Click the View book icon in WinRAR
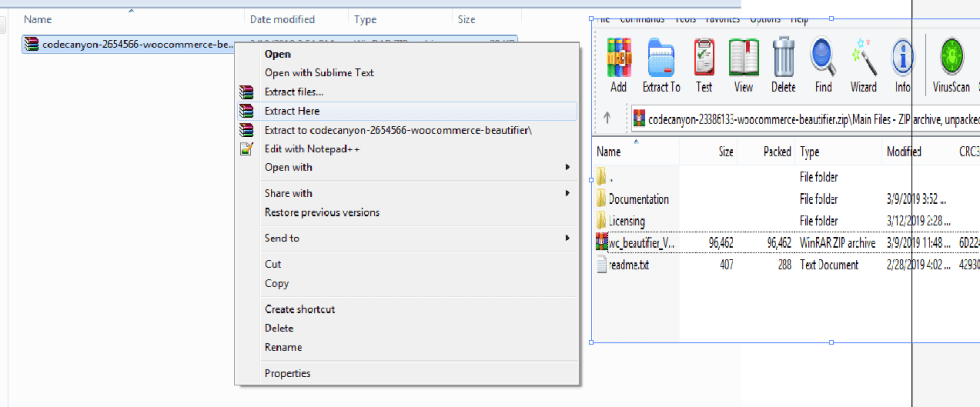Viewport: 980px width, 407px height. point(744,57)
